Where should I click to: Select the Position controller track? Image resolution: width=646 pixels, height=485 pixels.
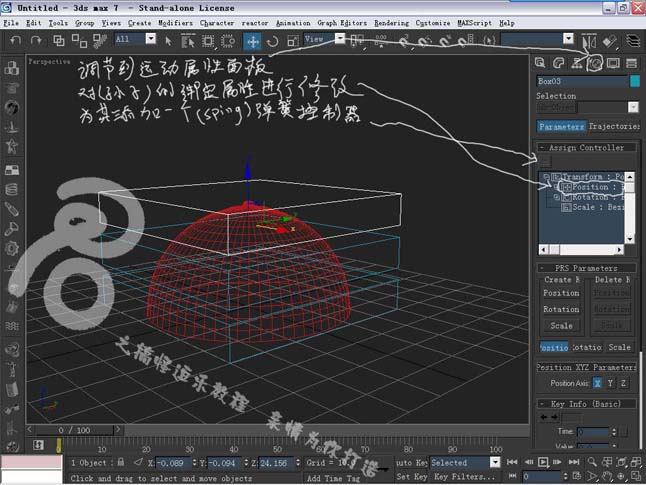coord(592,187)
